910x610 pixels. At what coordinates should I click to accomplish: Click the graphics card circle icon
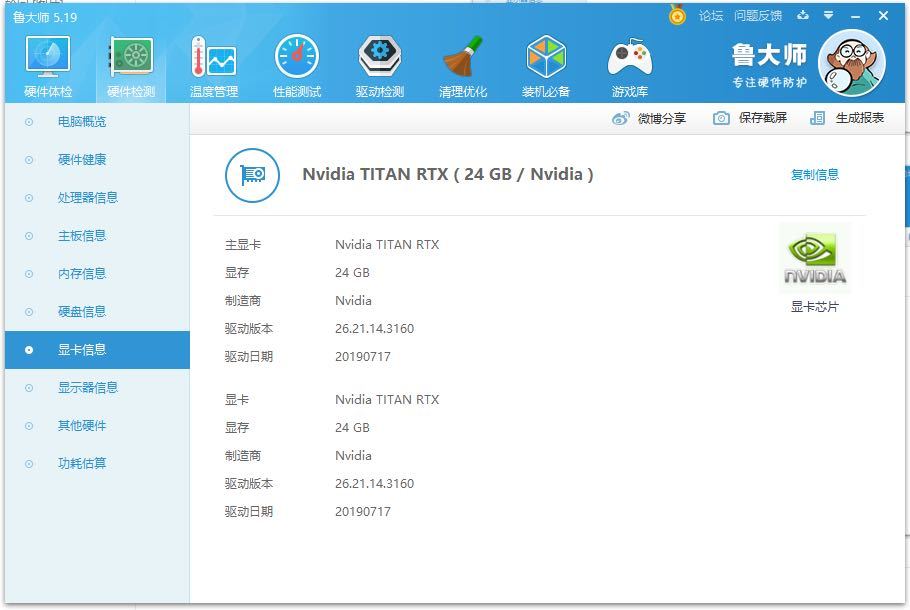click(252, 175)
